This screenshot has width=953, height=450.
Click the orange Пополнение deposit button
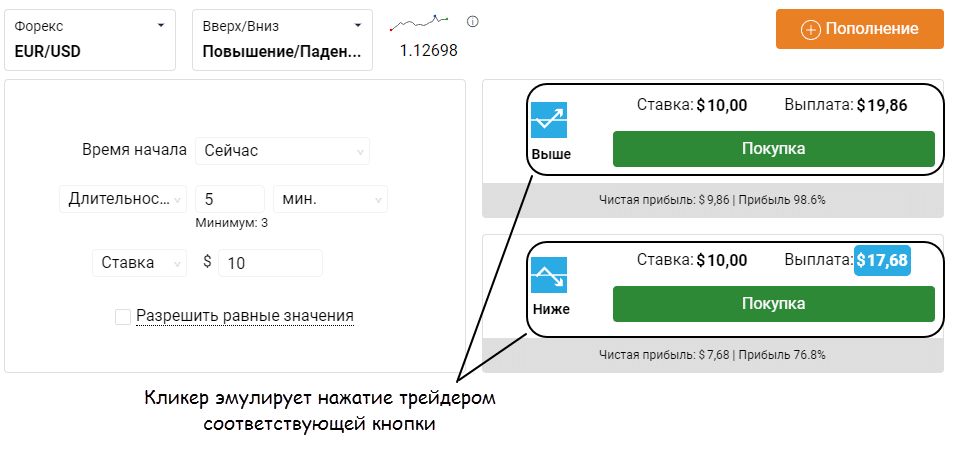coord(860,29)
